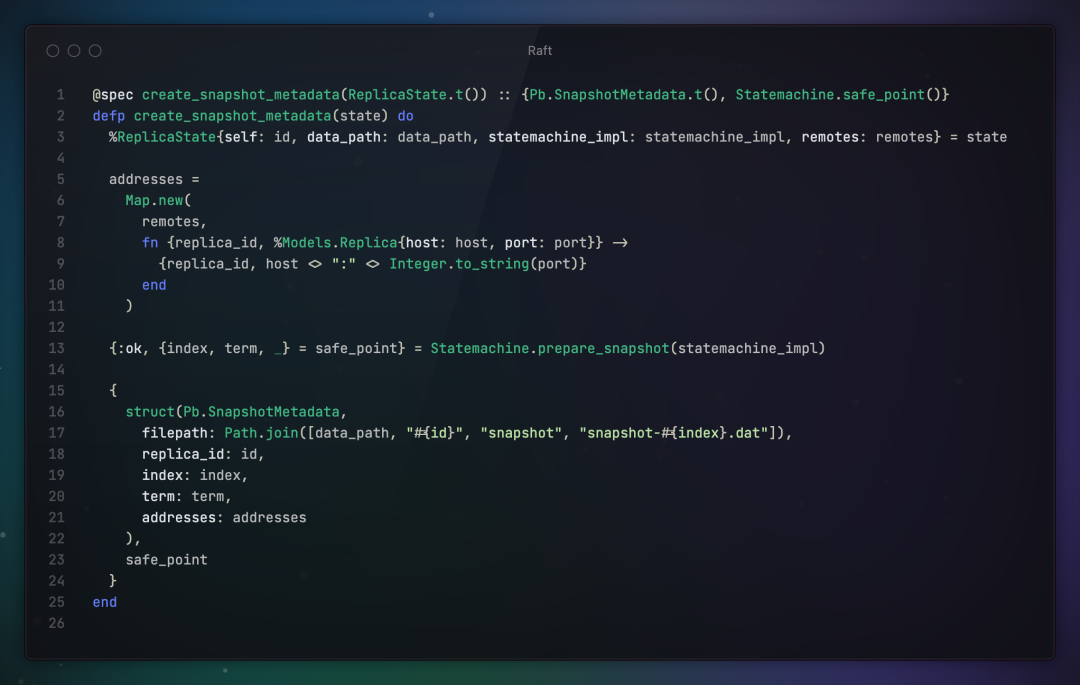Click the "fn" keyword on line 8

150,243
